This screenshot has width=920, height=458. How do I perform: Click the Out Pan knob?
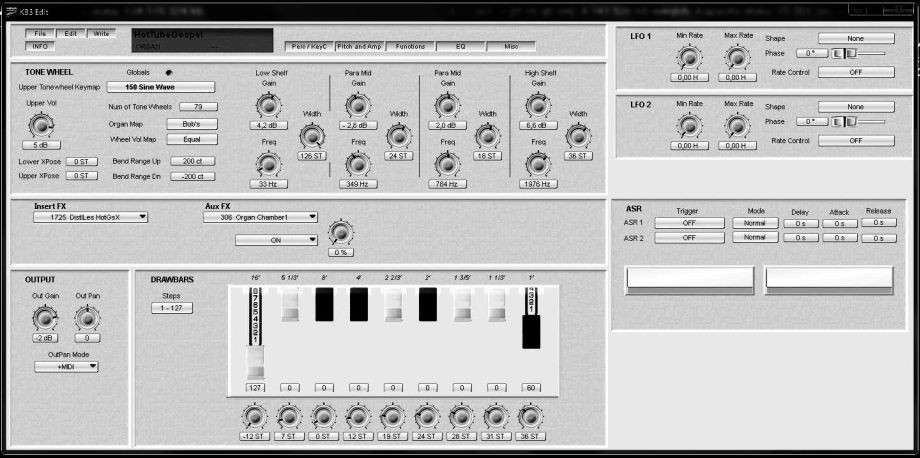pyautogui.click(x=87, y=318)
